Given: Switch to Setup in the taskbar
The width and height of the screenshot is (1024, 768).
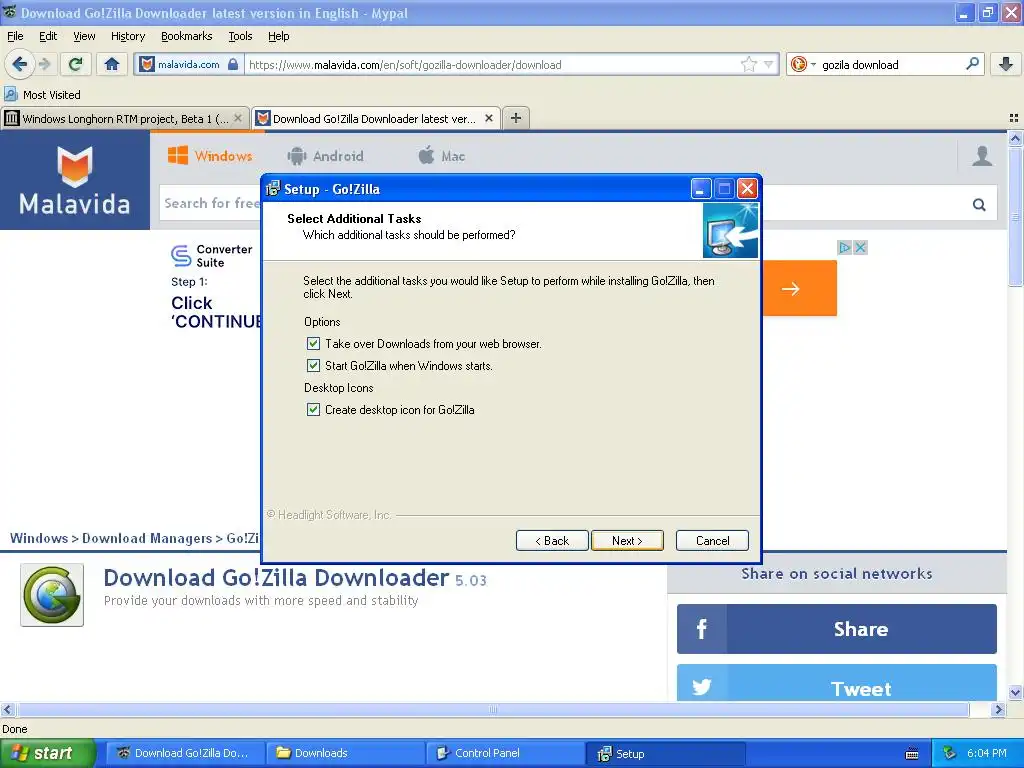Looking at the screenshot, I should pyautogui.click(x=665, y=753).
